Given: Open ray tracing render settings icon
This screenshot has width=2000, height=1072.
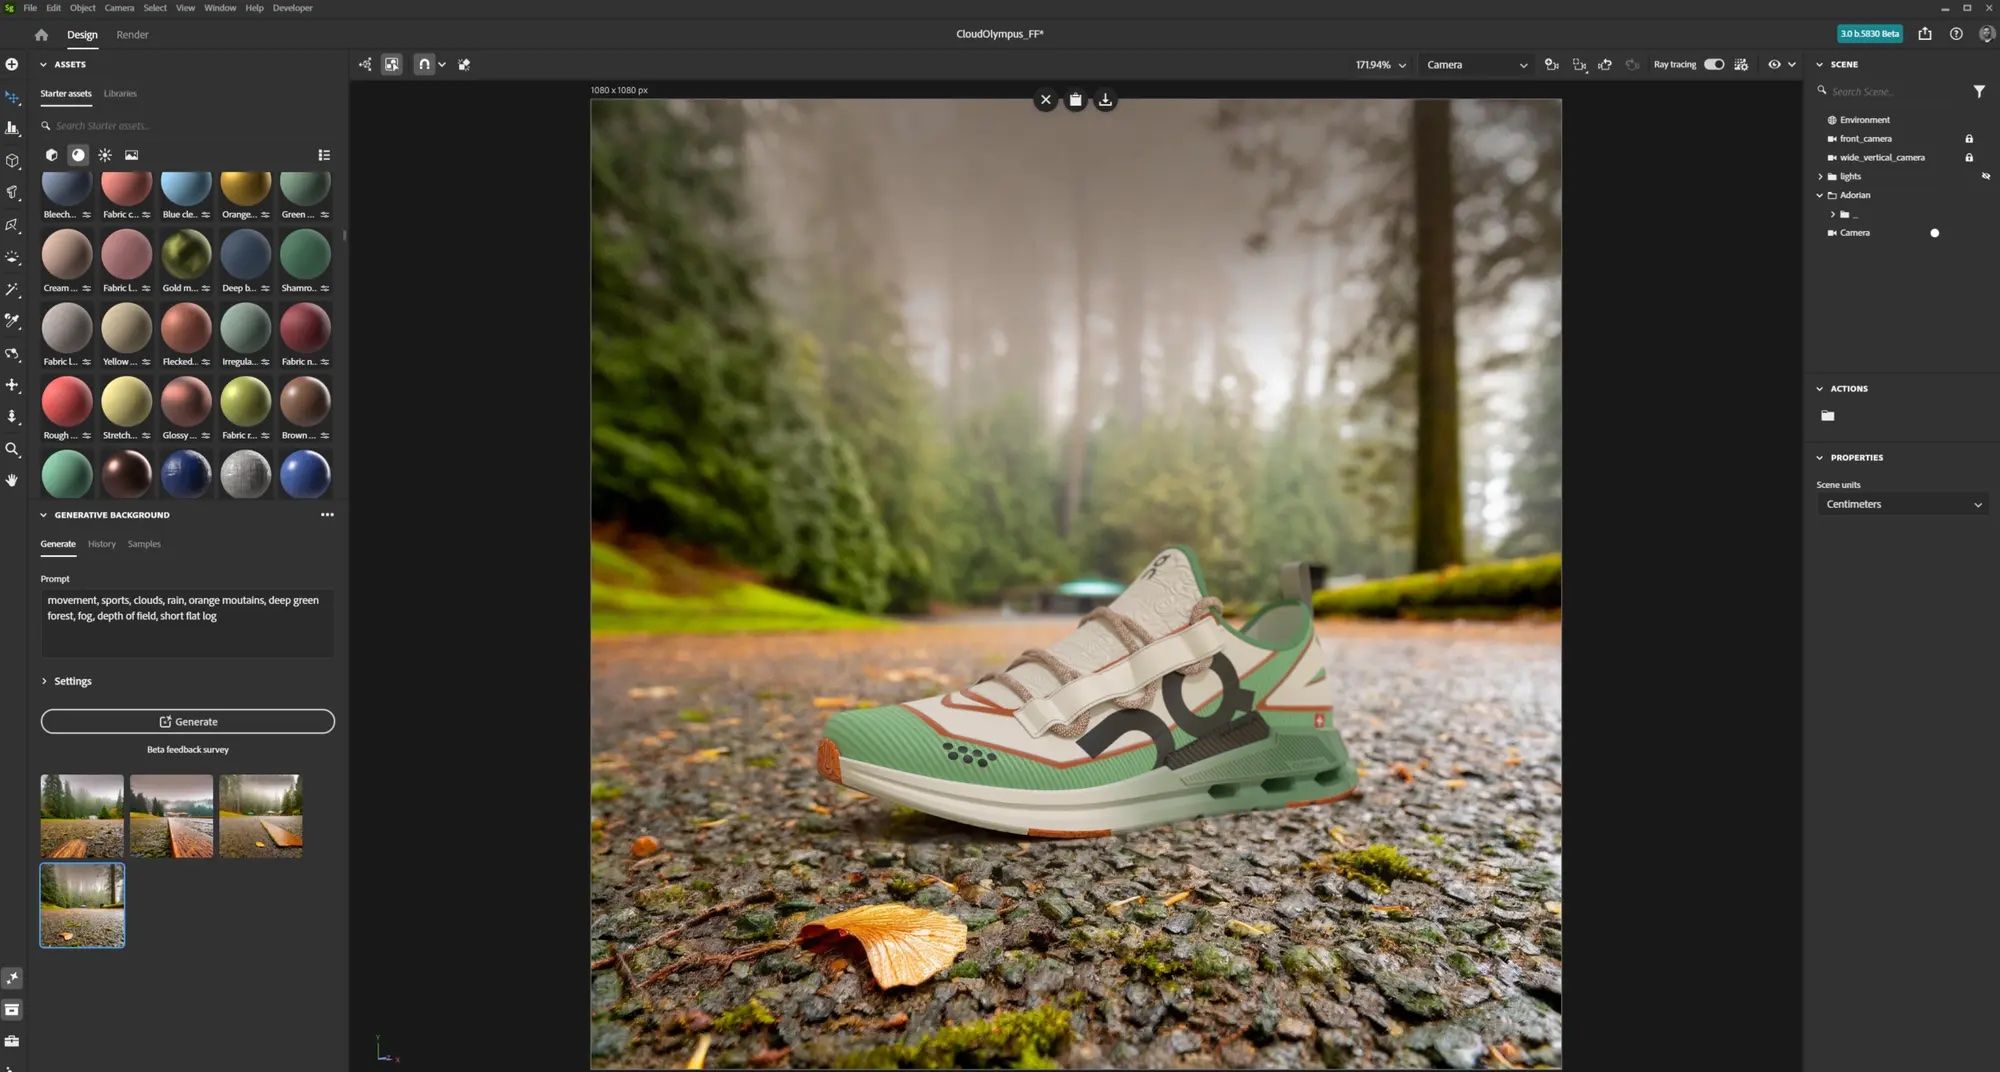Looking at the screenshot, I should 1741,64.
